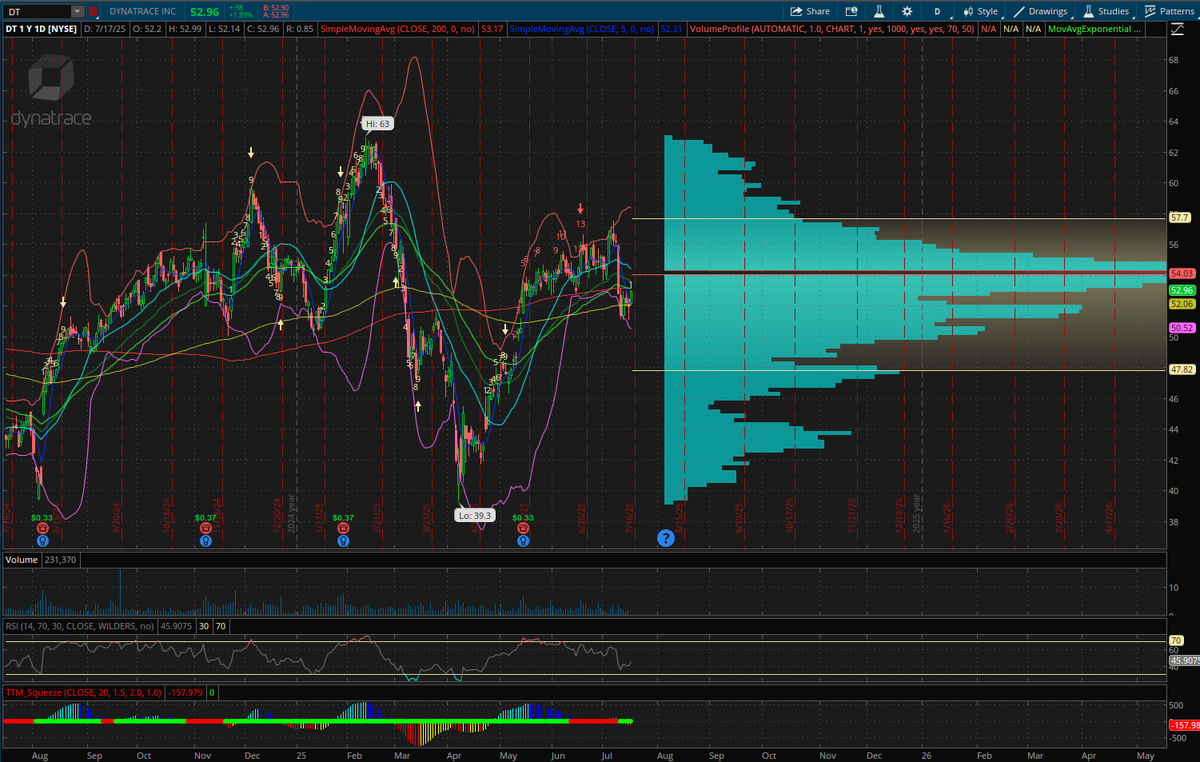Click the blue lightbulb icon under August earnings
Viewport: 1200px width, 762px height.
(x=41, y=540)
